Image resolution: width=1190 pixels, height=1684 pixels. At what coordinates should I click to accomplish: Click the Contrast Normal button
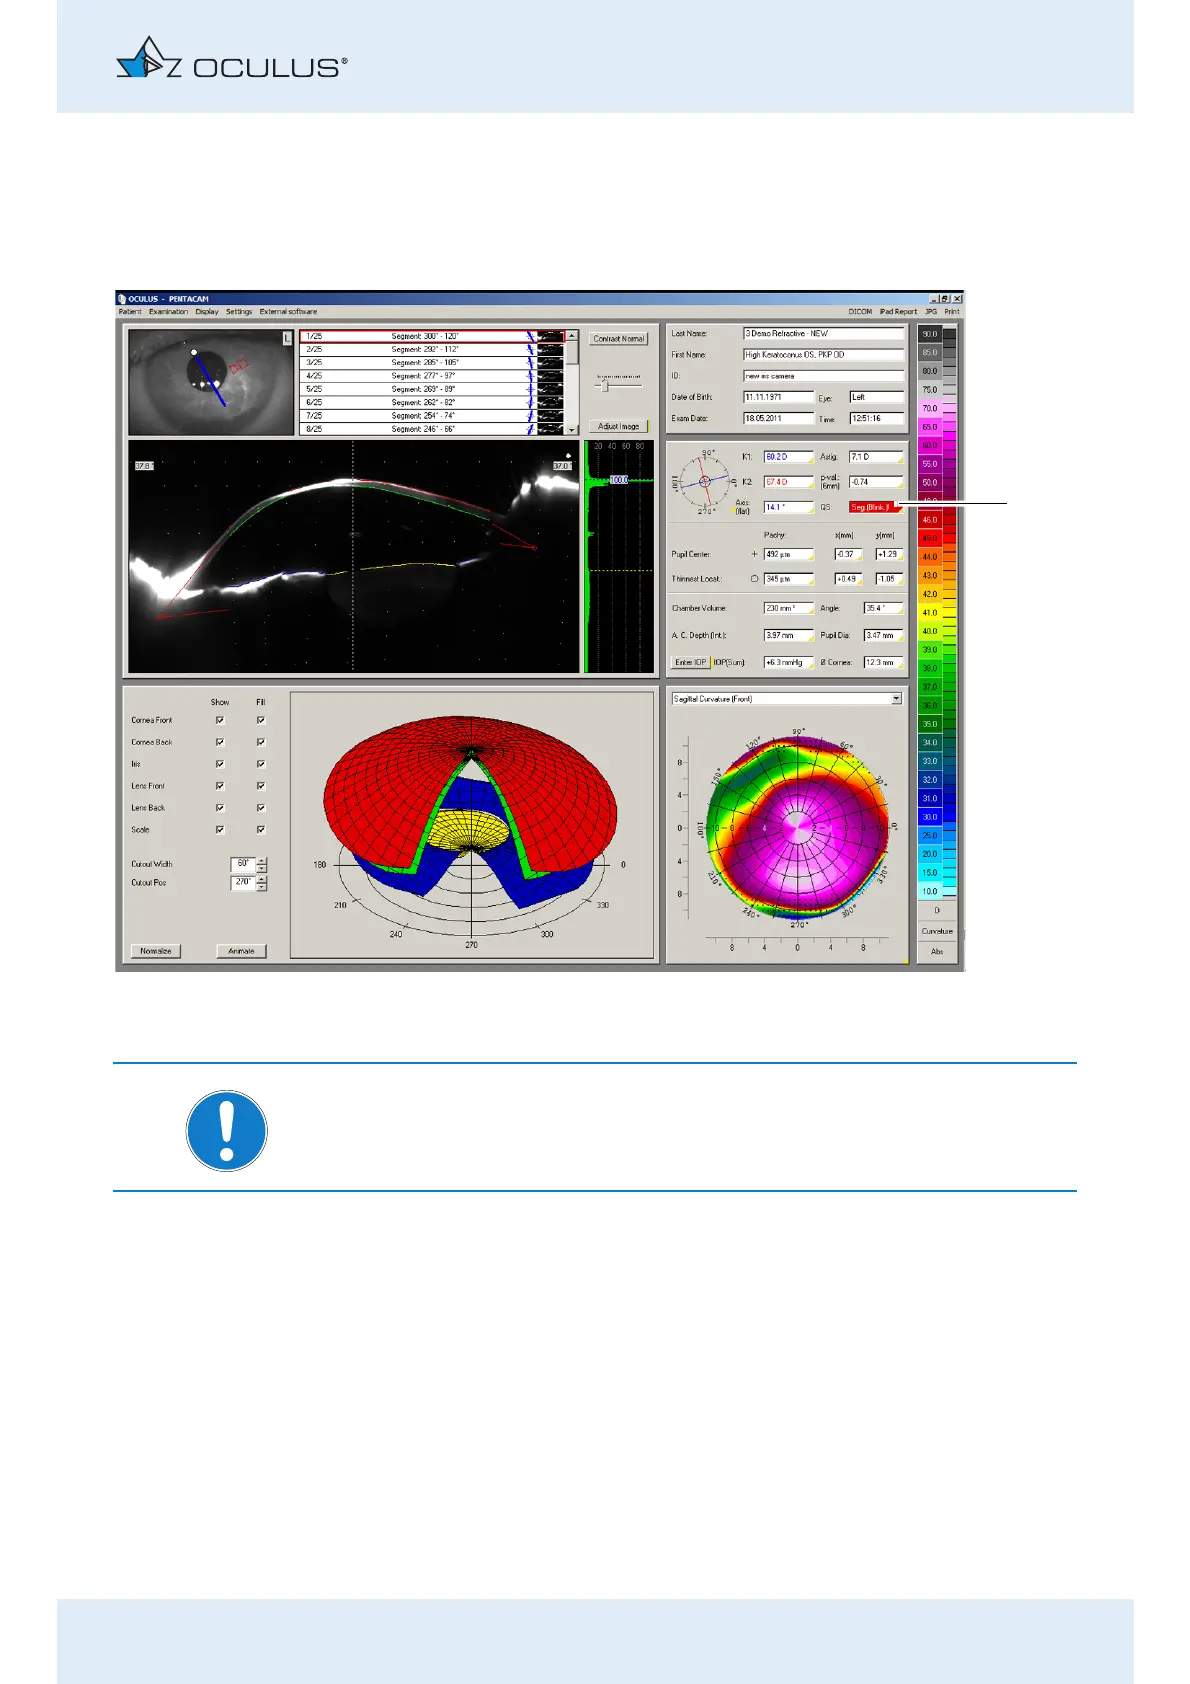click(x=619, y=339)
